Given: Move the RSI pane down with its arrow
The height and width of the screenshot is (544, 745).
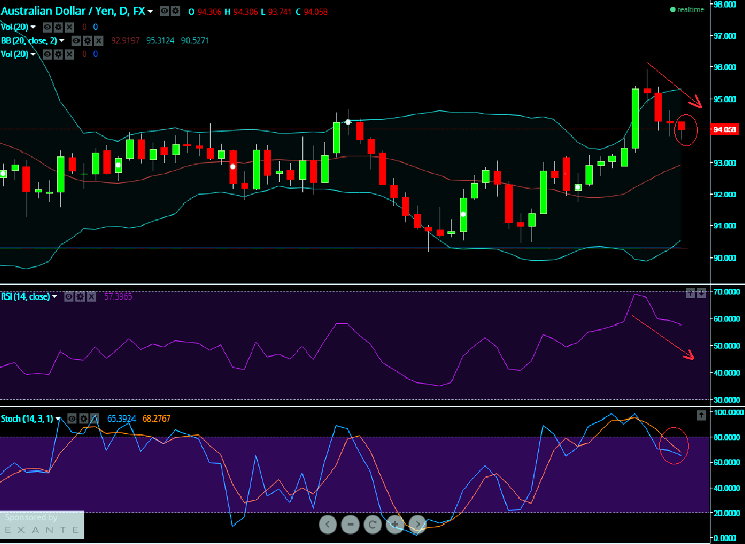Looking at the screenshot, I should [701, 294].
